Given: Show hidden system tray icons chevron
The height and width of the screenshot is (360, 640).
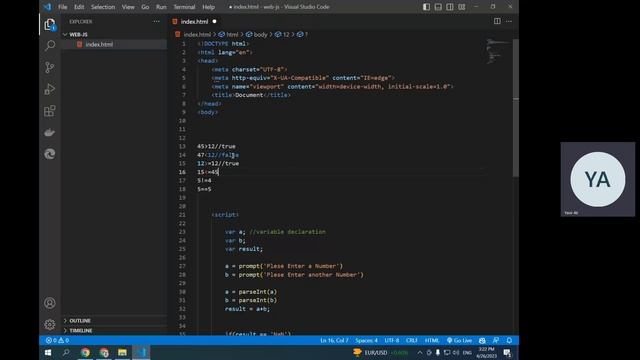Looking at the screenshot, I should click(x=420, y=353).
